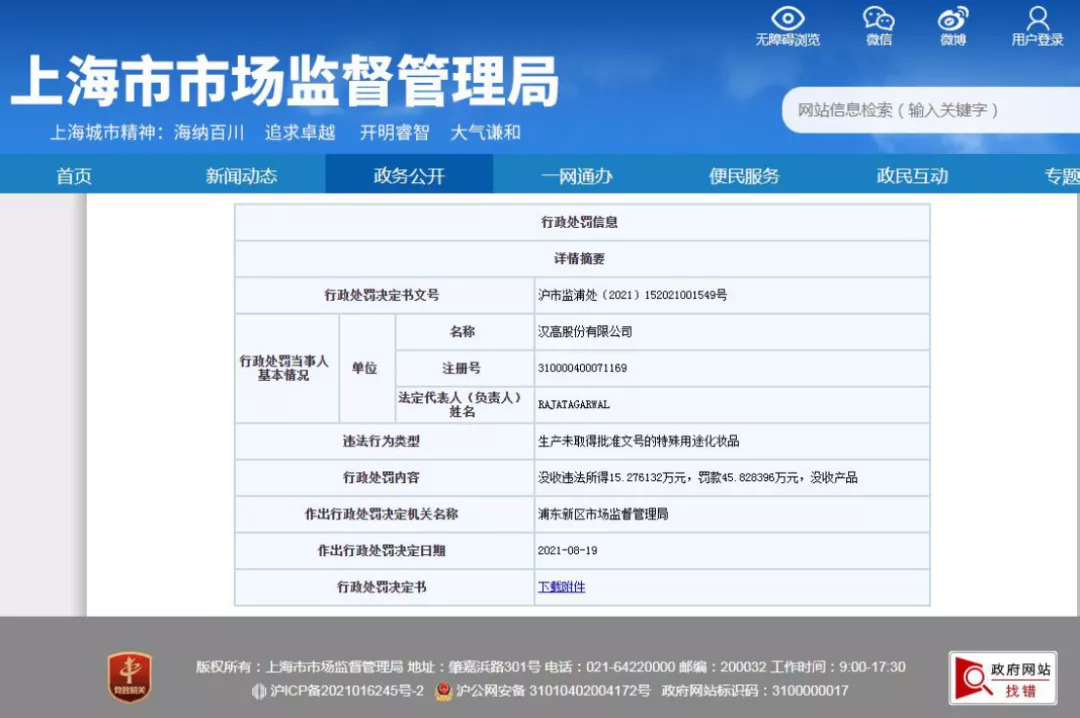Open the 一网通办 navigation tab
Screen dimensions: 1080x718
(x=577, y=177)
